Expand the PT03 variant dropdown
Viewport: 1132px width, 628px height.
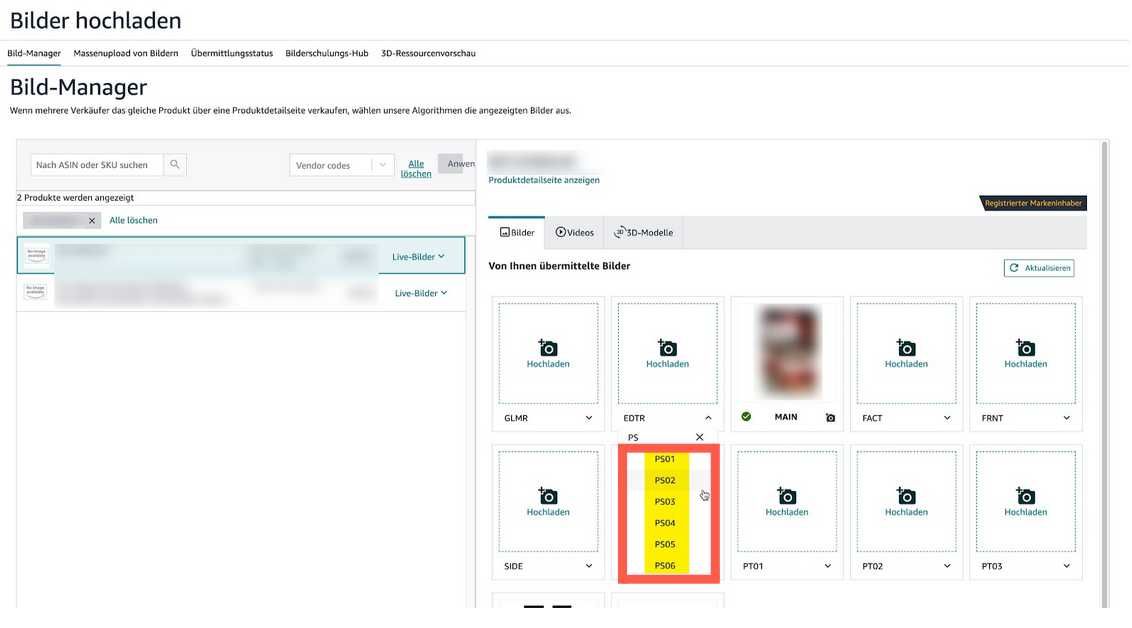coord(1066,566)
